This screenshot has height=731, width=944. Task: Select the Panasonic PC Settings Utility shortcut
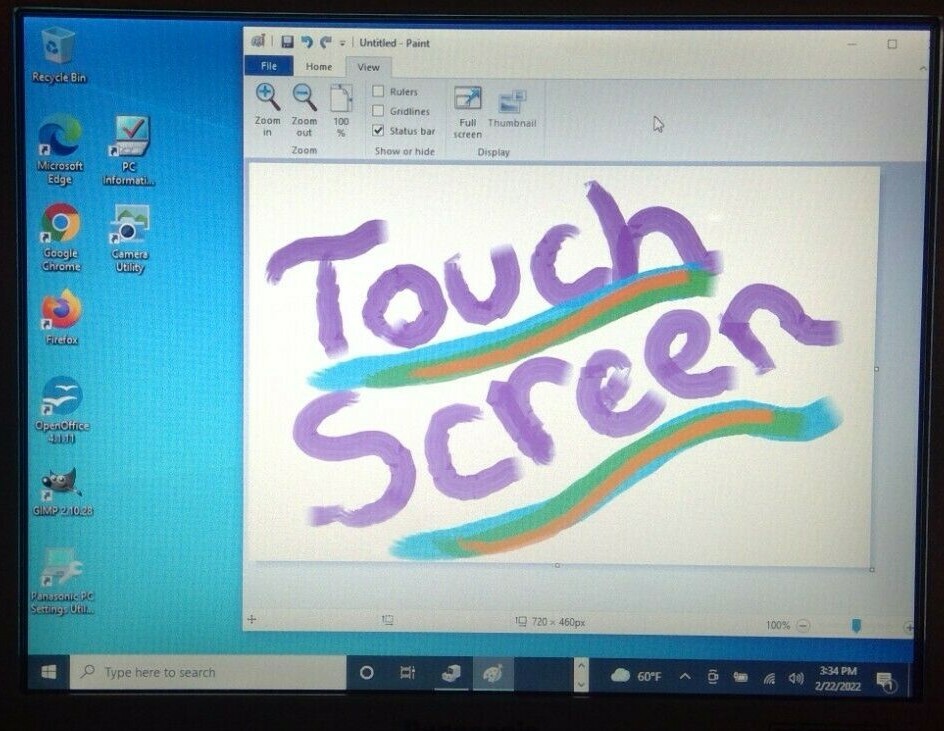(62, 581)
